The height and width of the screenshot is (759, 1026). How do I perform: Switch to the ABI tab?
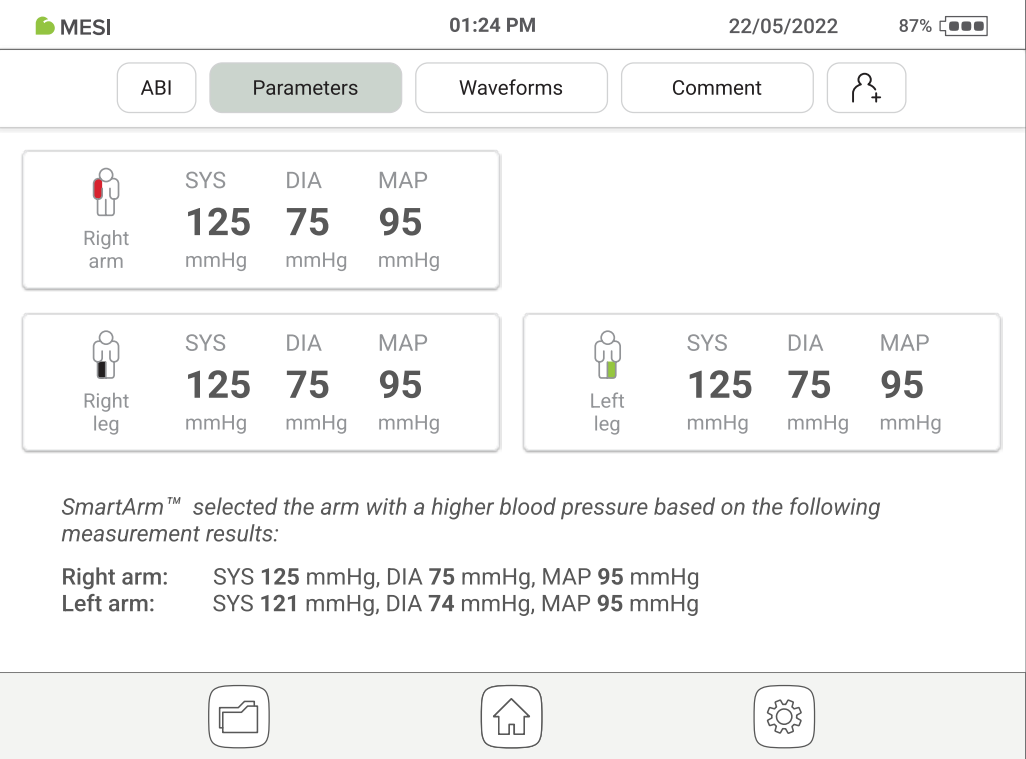(x=156, y=88)
